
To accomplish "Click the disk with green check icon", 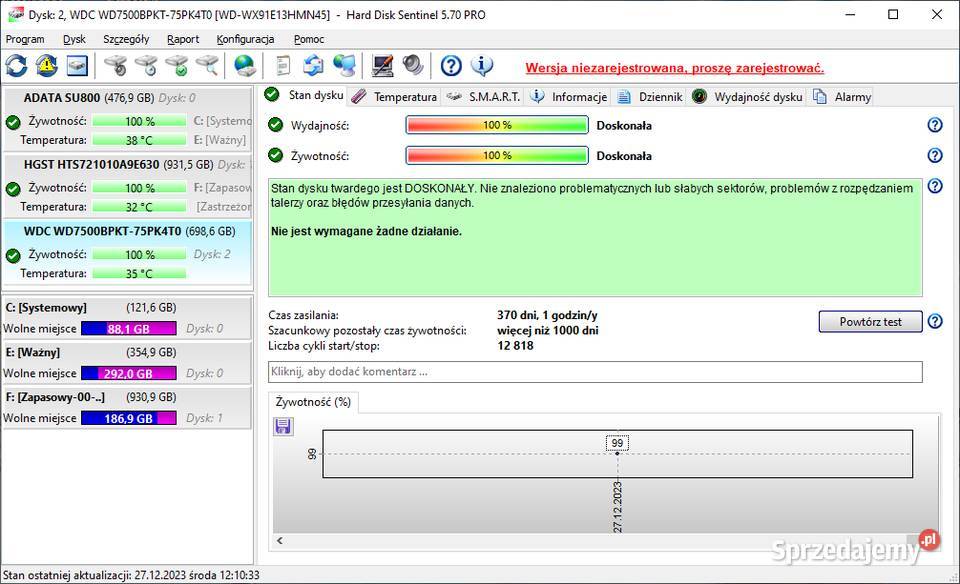I will 176,66.
